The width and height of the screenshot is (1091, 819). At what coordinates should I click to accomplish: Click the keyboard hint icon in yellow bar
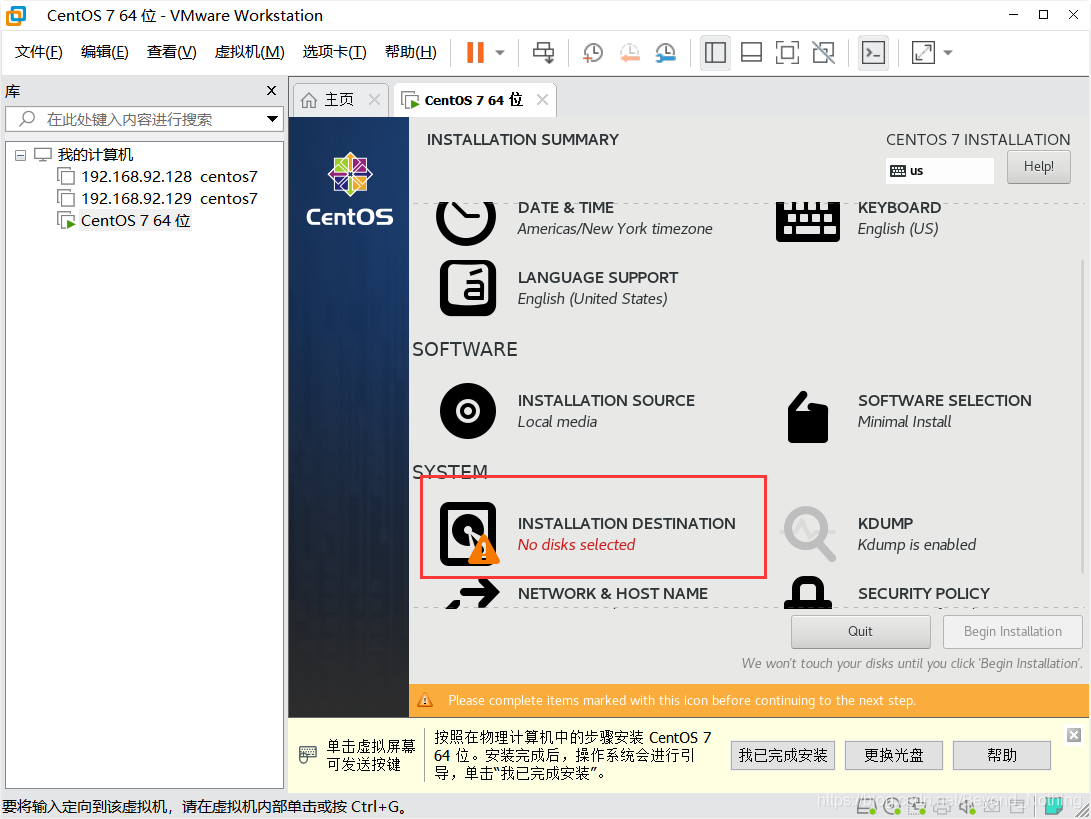308,755
